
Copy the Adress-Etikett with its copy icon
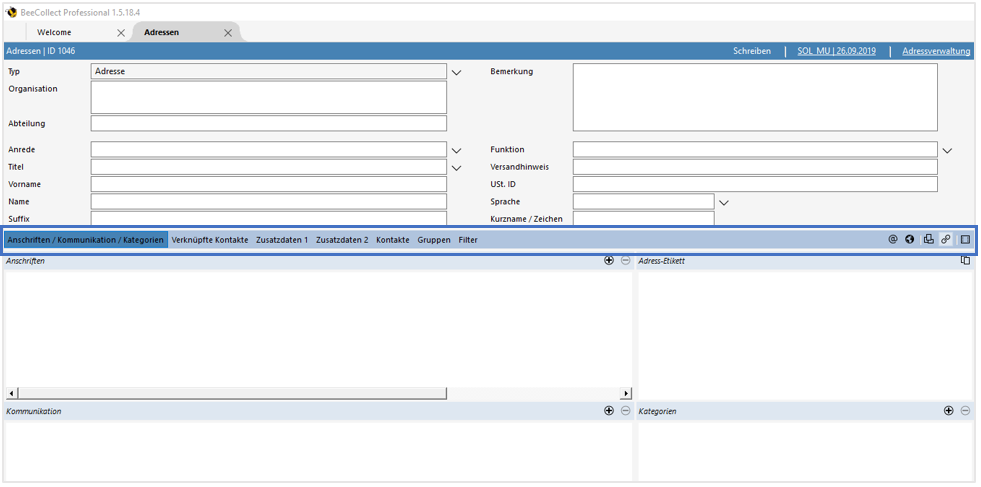click(965, 260)
